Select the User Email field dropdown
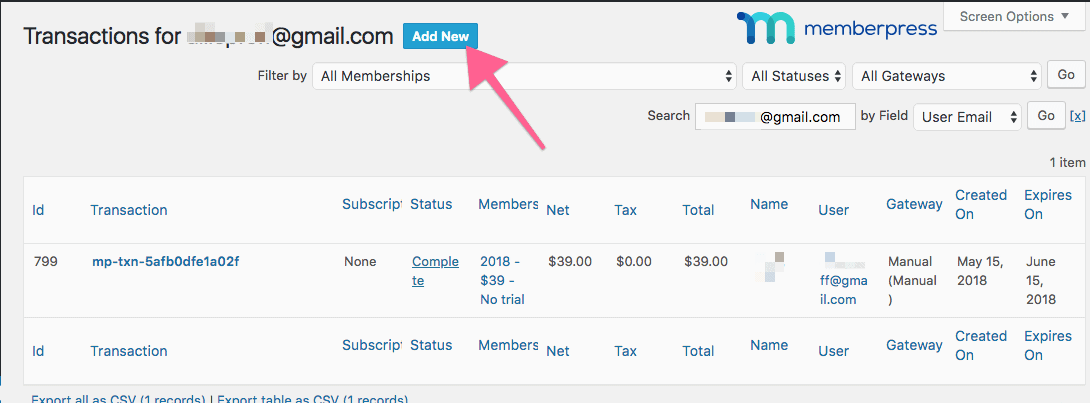Screen dimensions: 1090x403 coord(967,117)
